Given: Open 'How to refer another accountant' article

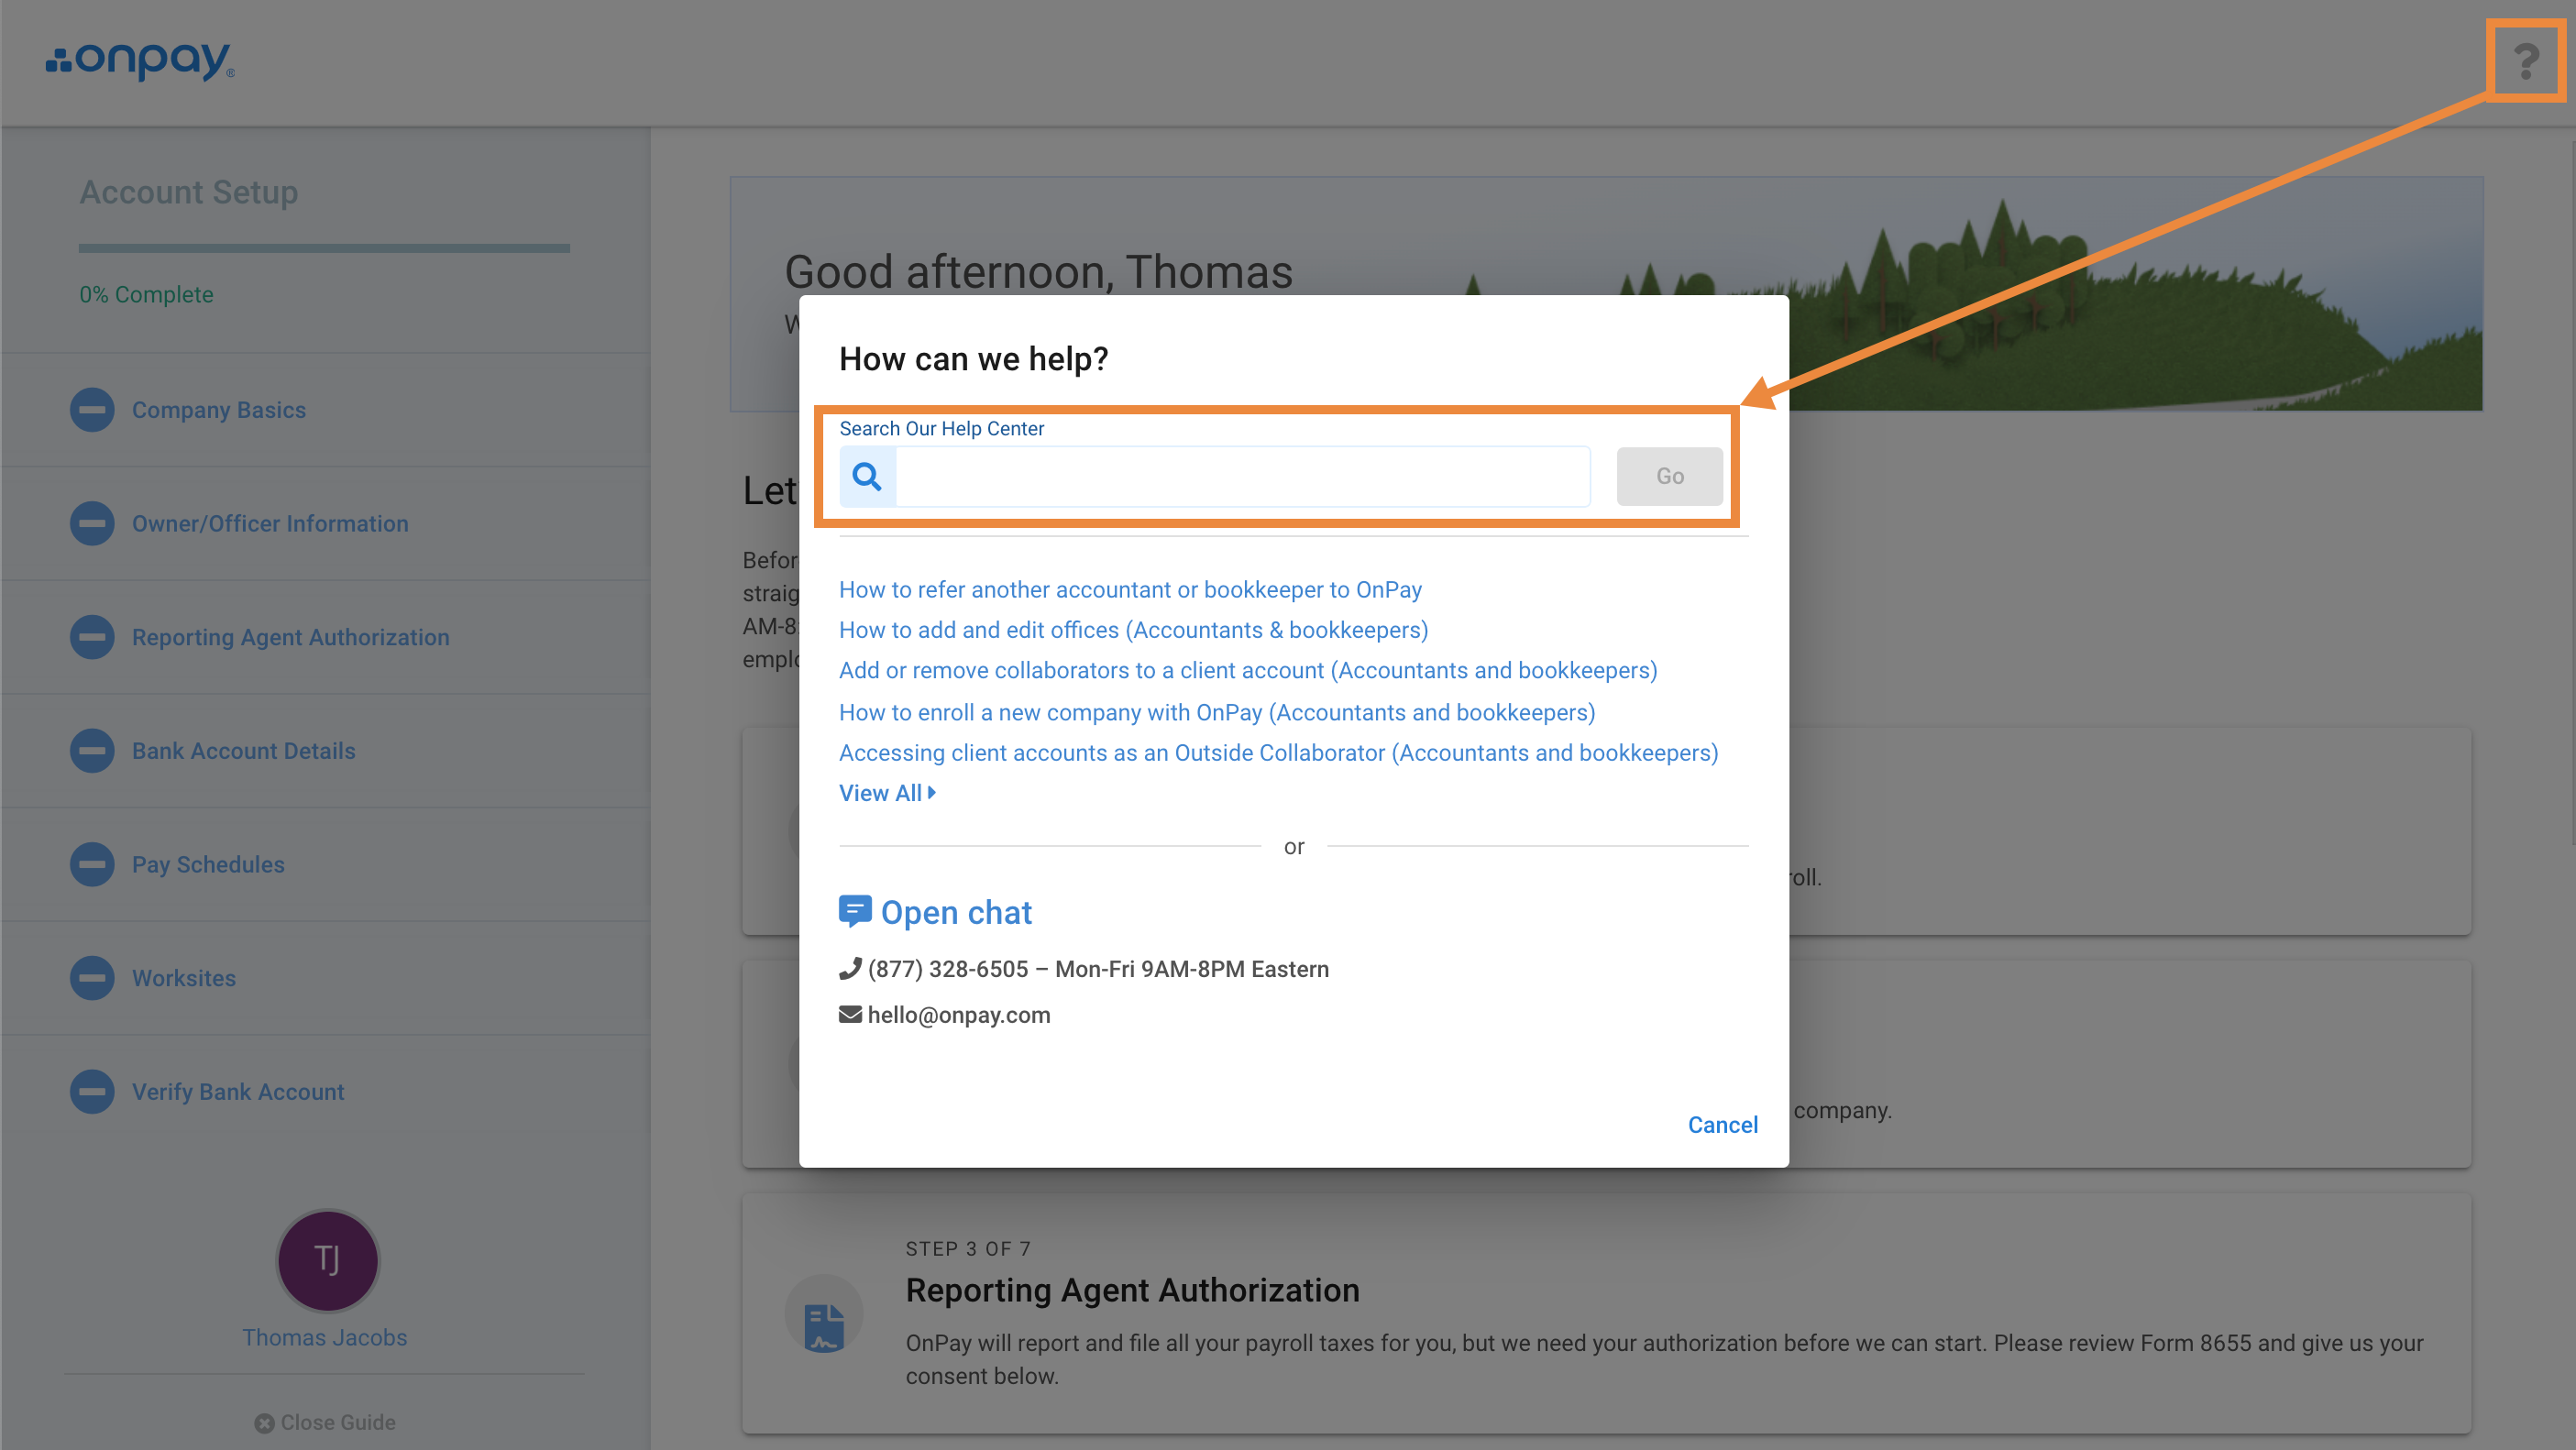Looking at the screenshot, I should coord(1130,590).
